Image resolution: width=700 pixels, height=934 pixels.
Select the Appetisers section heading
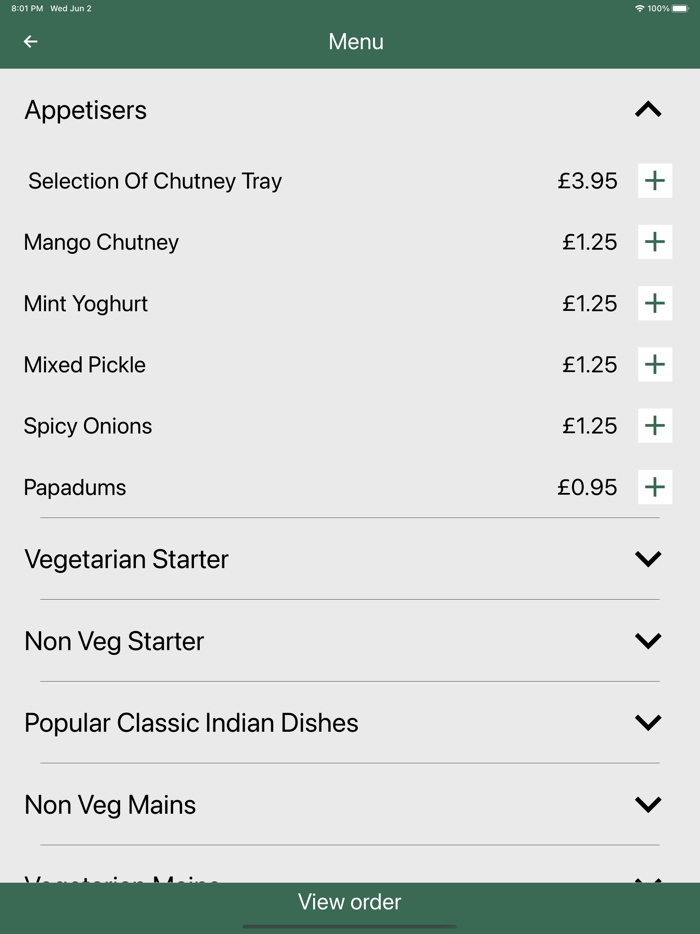pyautogui.click(x=85, y=110)
